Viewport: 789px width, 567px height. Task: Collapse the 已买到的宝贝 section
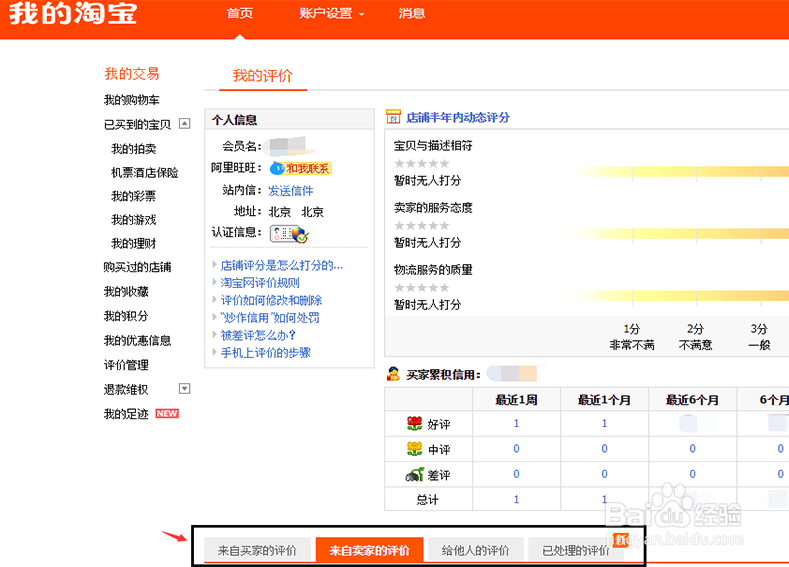pyautogui.click(x=185, y=123)
